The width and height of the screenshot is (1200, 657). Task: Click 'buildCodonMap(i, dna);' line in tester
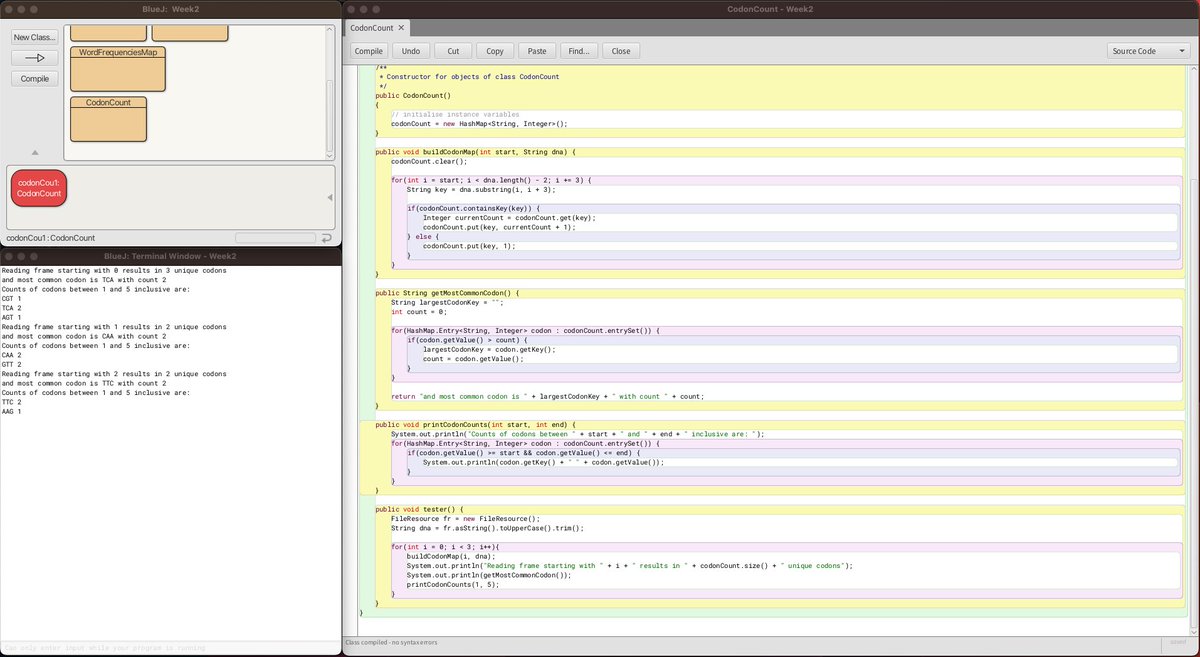pyautogui.click(x=451, y=556)
